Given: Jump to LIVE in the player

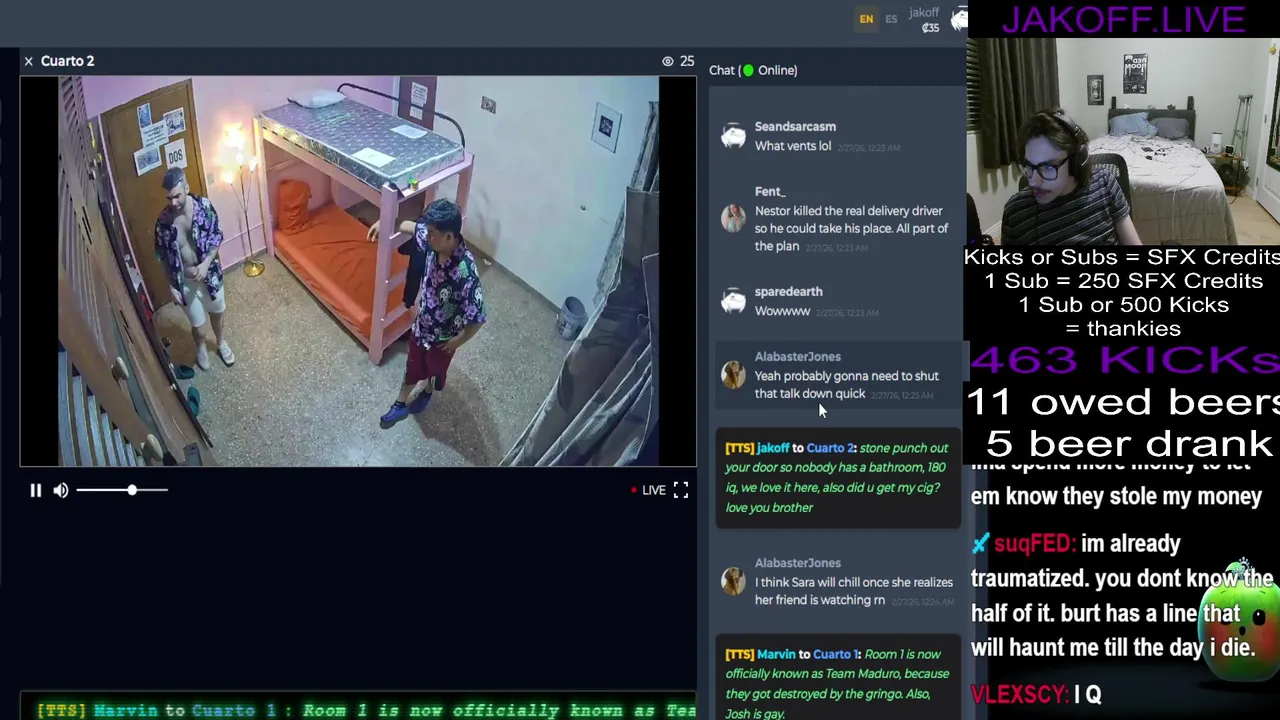Looking at the screenshot, I should point(647,490).
